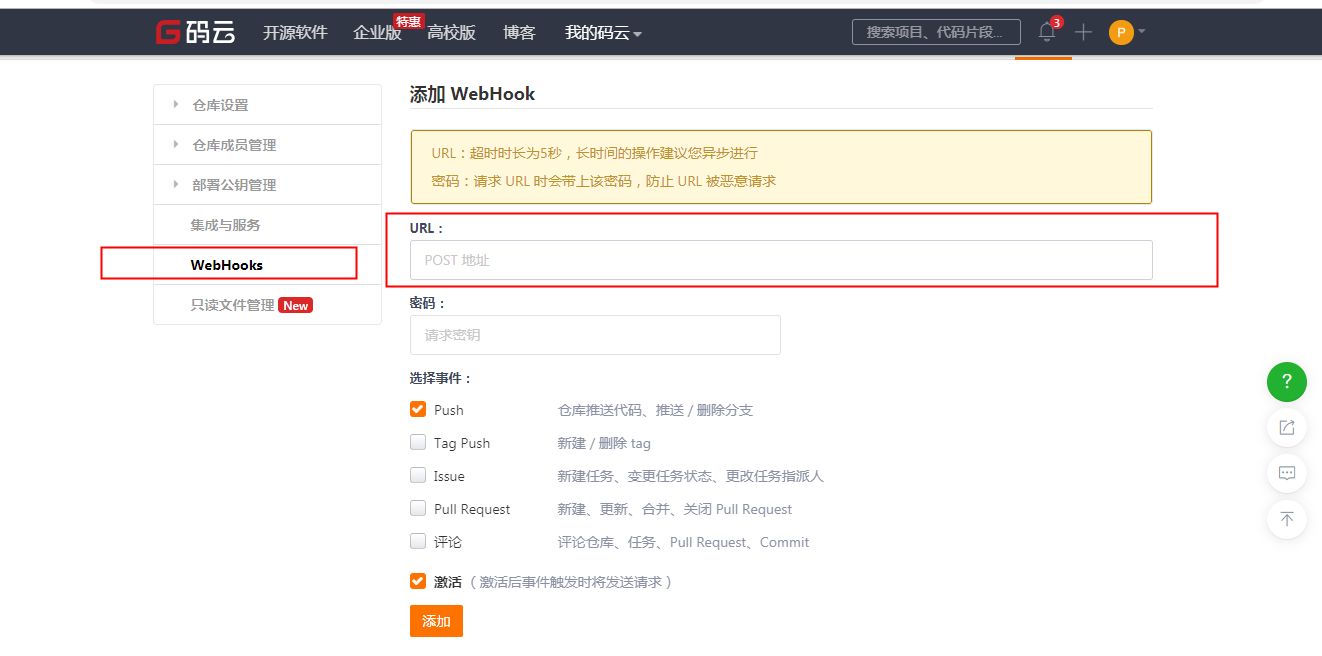Open the feedback chat floating icon

point(1287,473)
